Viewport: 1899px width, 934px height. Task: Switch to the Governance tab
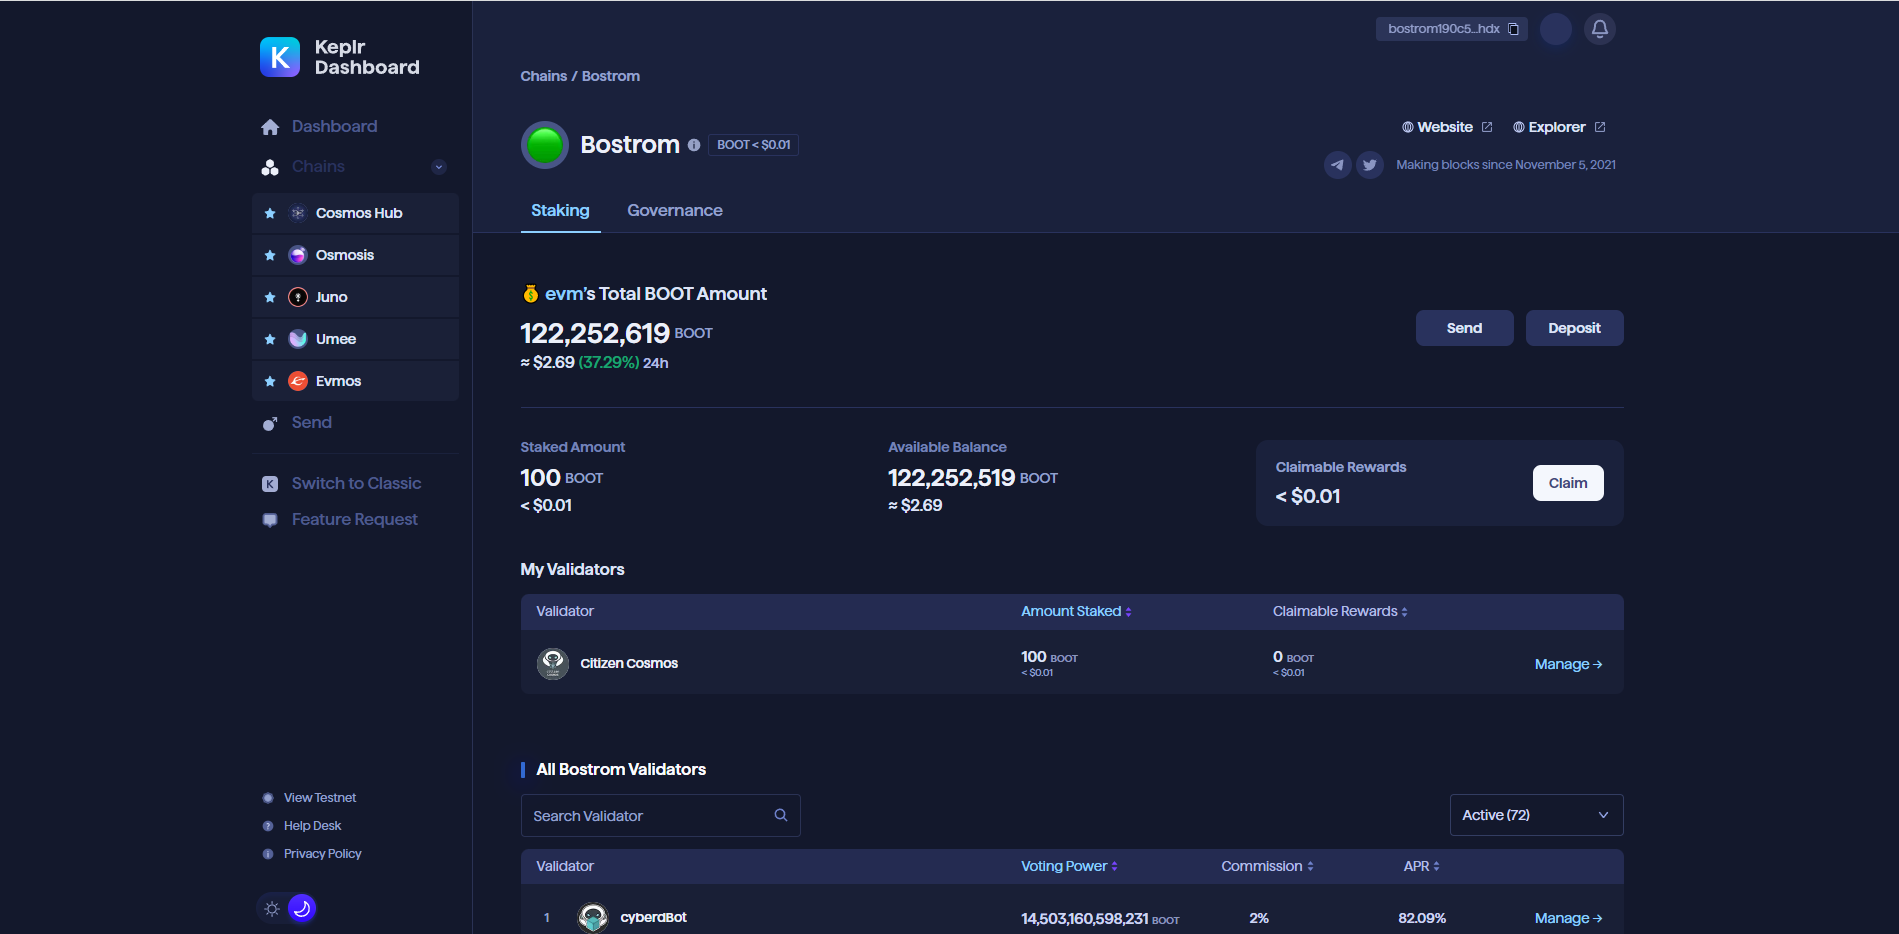[675, 211]
